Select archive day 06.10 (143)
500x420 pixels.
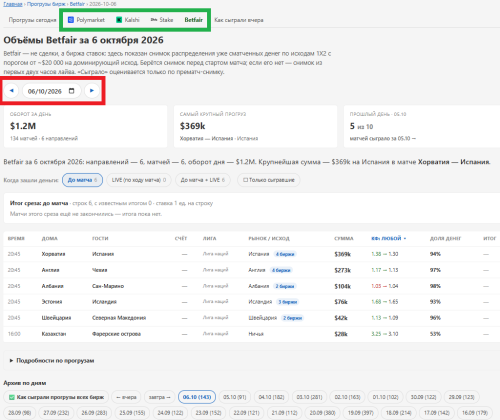point(197,397)
